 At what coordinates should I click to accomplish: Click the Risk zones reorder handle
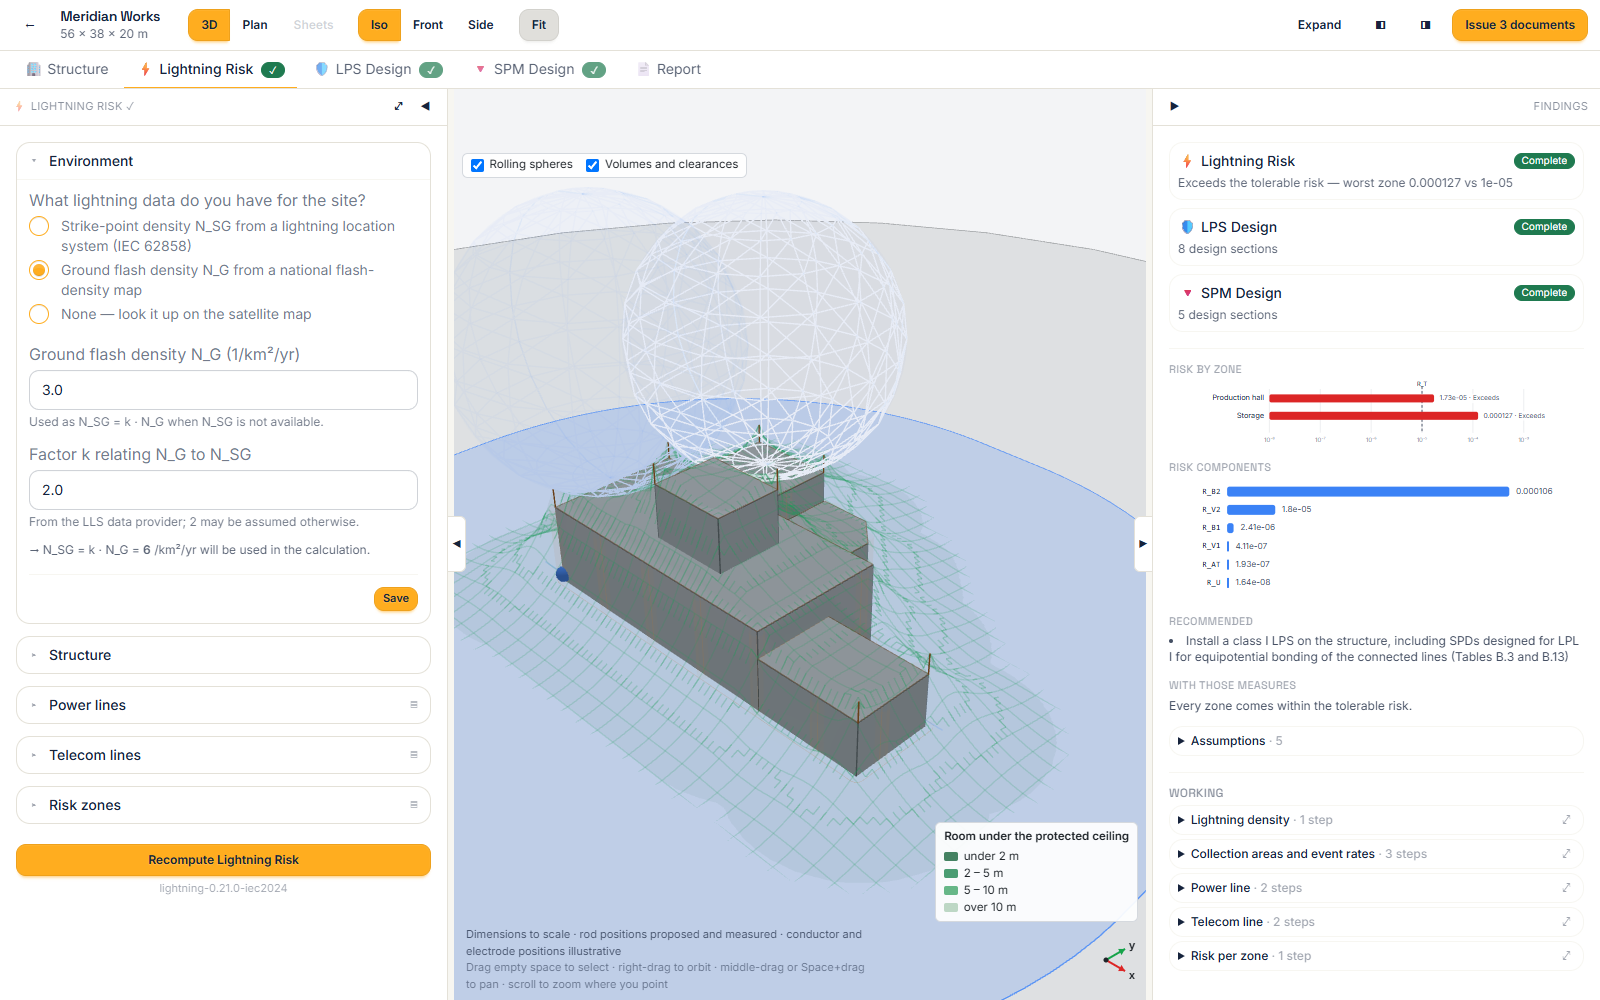[414, 805]
